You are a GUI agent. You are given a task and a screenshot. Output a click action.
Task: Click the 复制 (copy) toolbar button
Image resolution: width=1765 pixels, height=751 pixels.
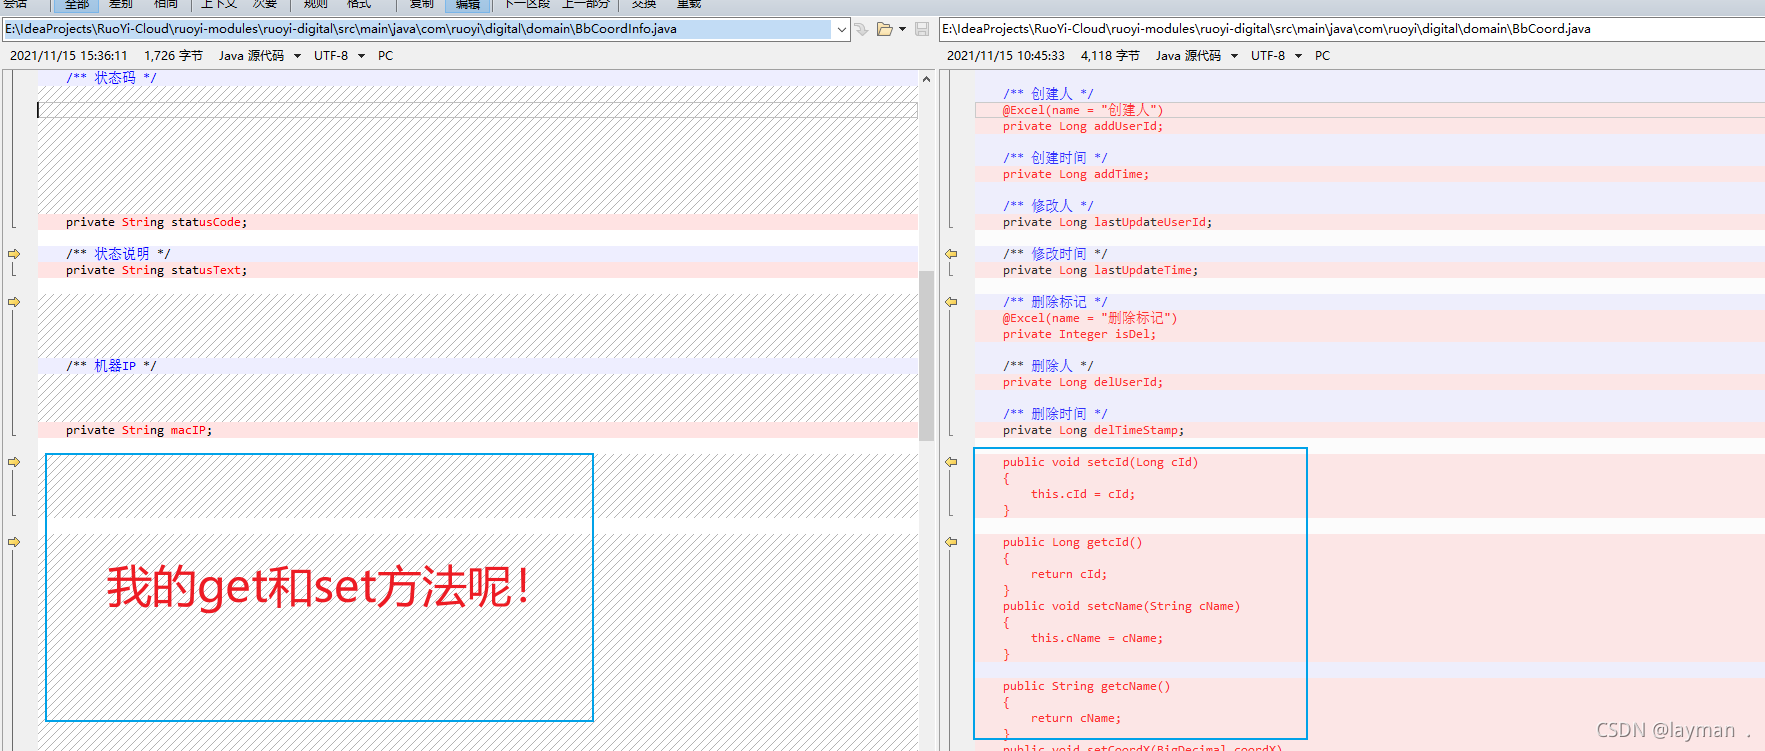pyautogui.click(x=422, y=4)
